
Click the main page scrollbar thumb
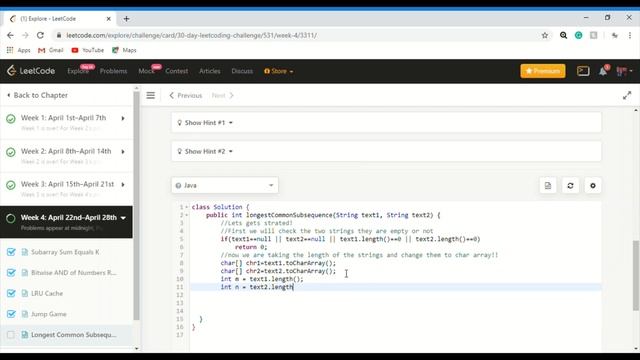[x=636, y=276]
